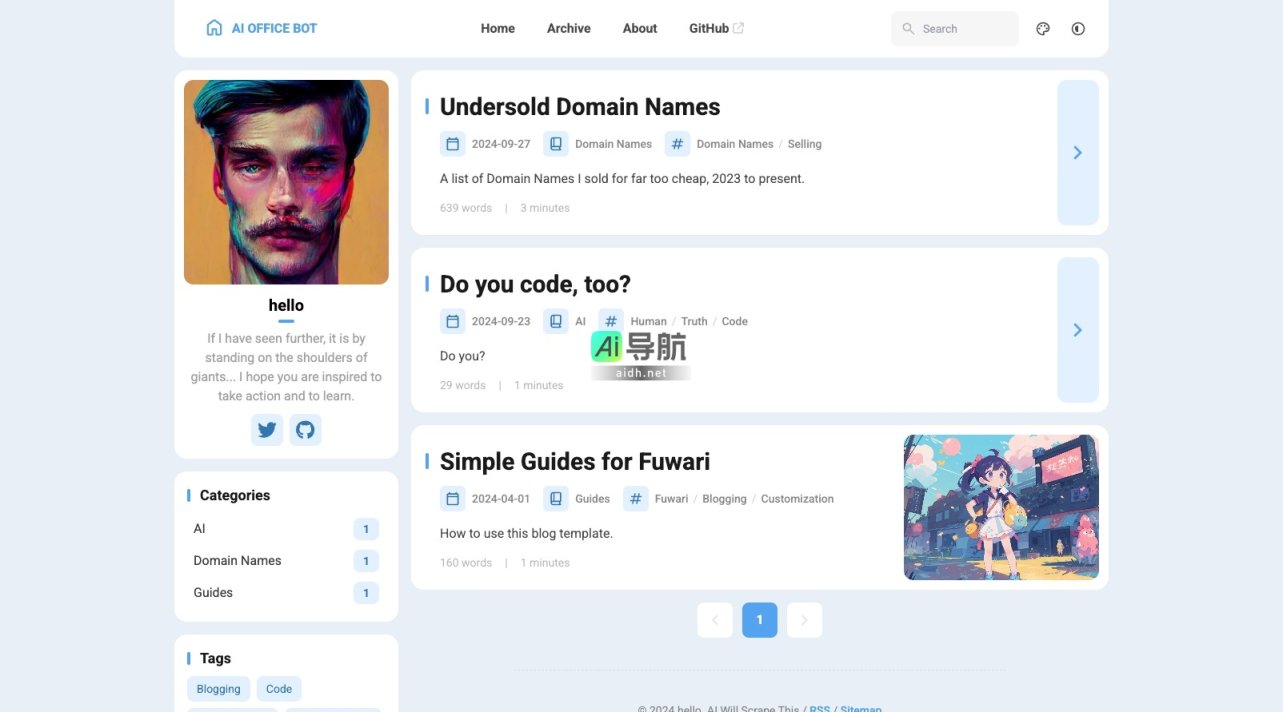Select the hashtag icon on 'Do you code, too?'
Viewport: 1283px width, 712px height.
point(611,320)
